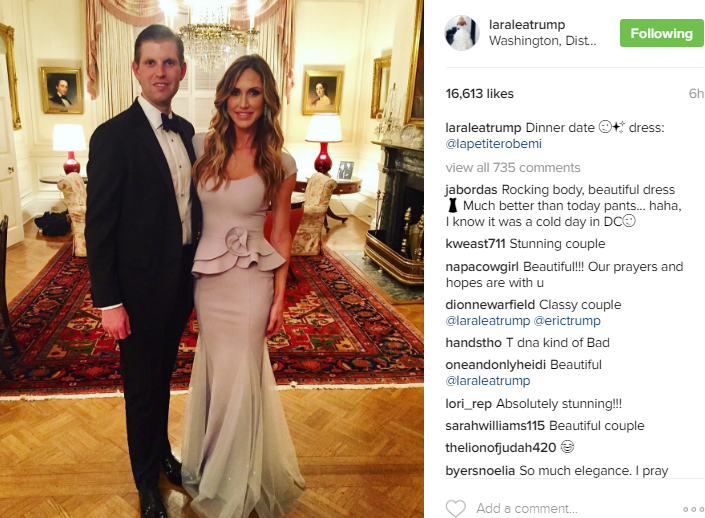This screenshot has height=518, width=705.
Task: Open the three-dot more options menu
Action: 693,509
